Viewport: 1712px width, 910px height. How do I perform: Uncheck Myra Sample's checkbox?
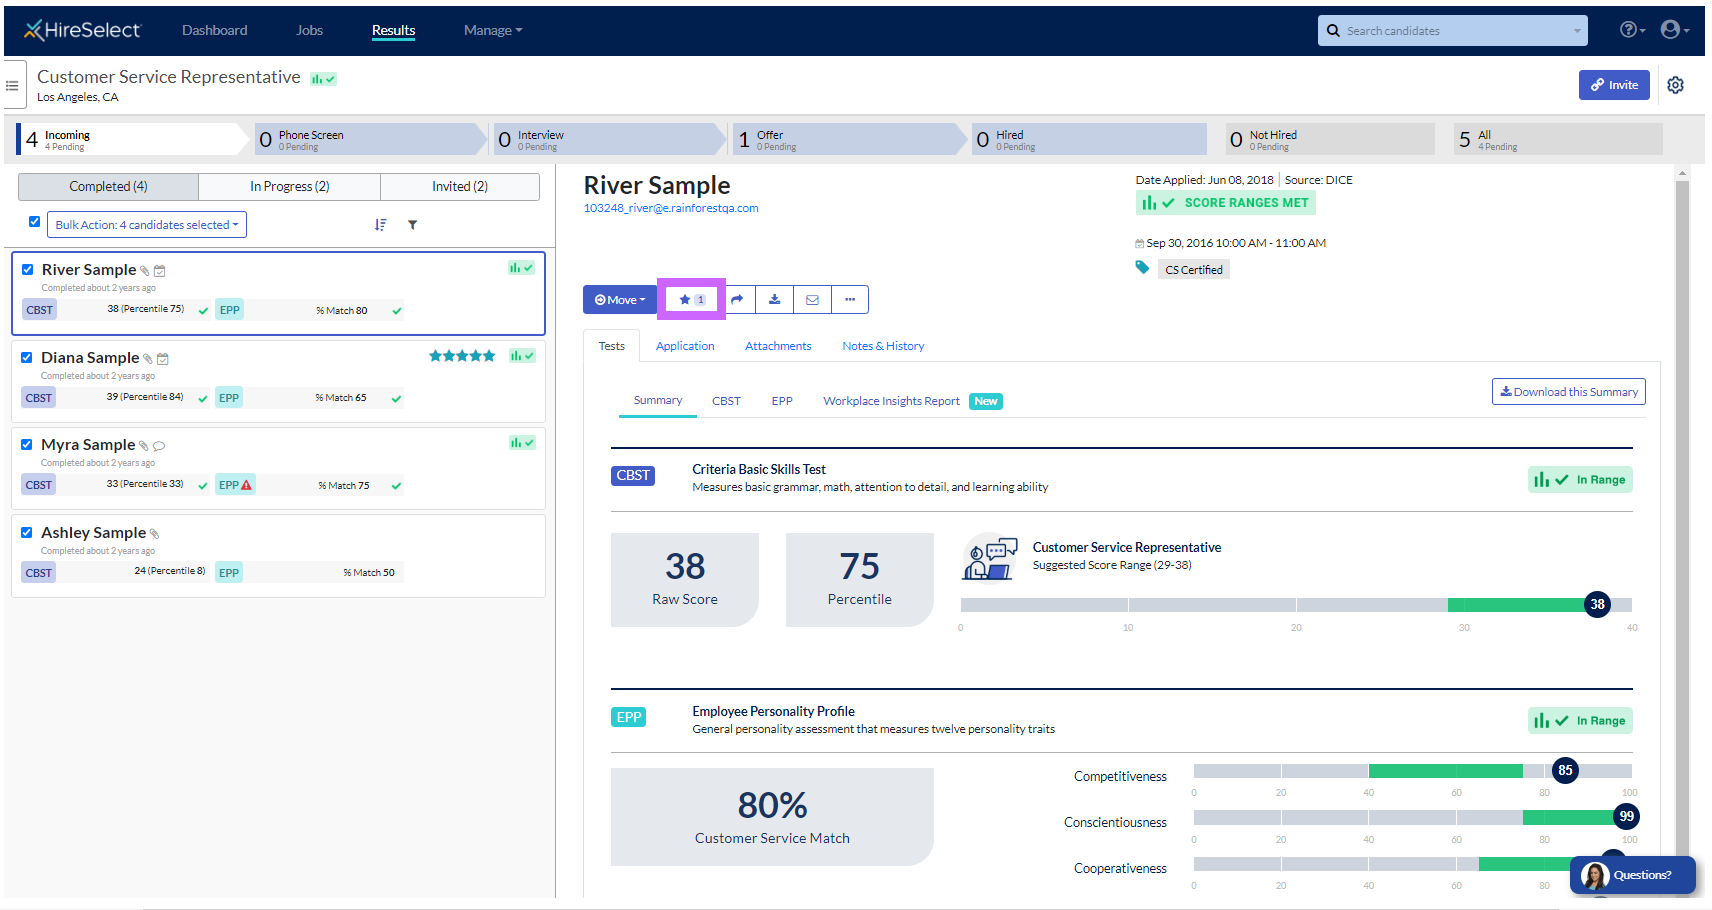pyautogui.click(x=27, y=444)
